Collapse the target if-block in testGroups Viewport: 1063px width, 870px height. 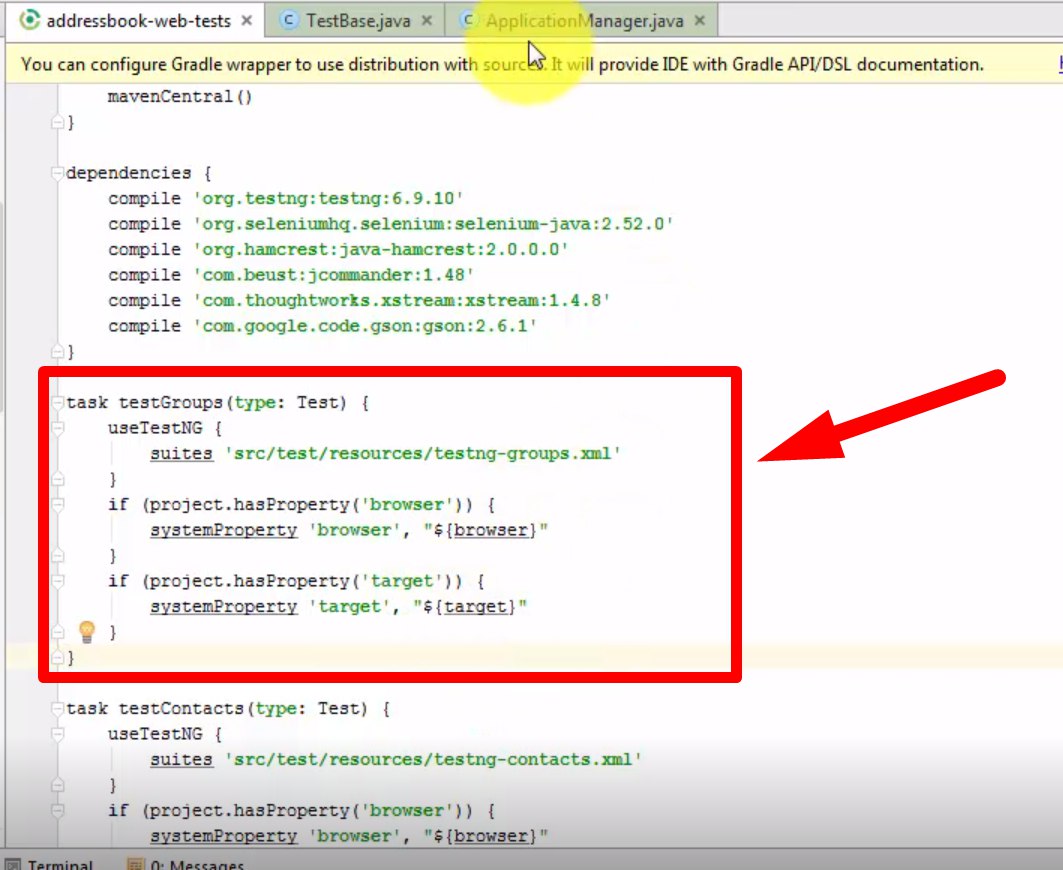point(58,581)
